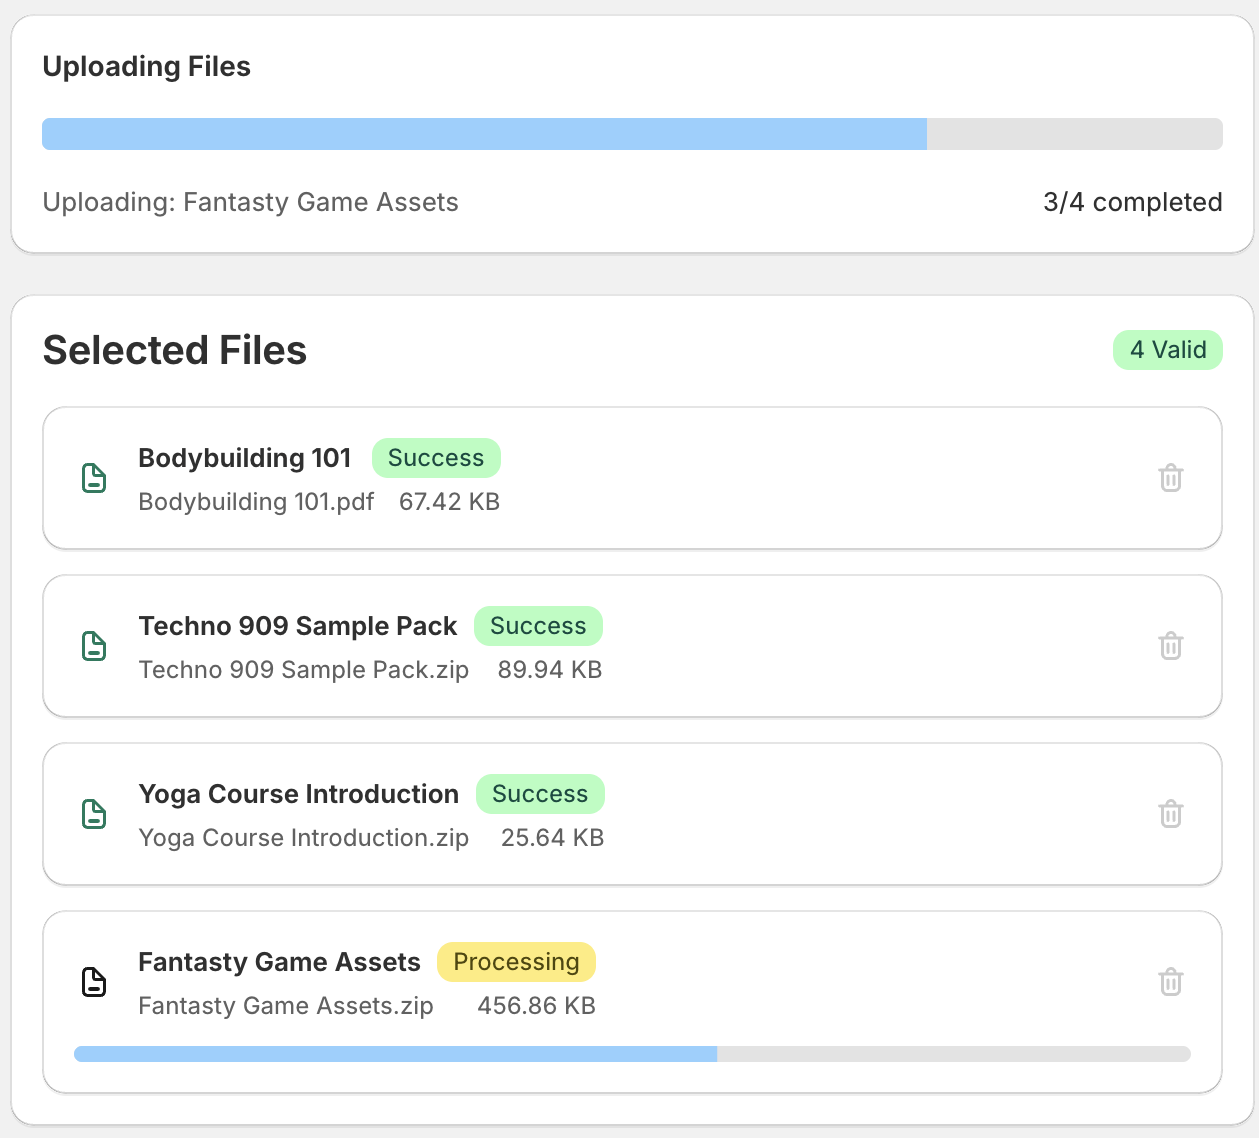Delete the Bodybuilding 101 file

[1170, 478]
